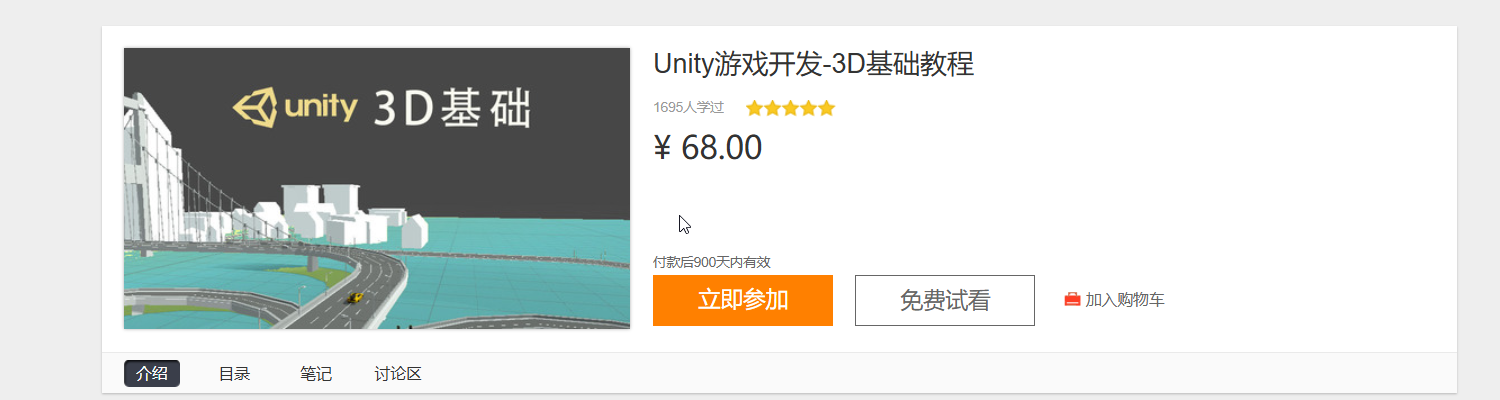Open the Unity游戏开发-3D基础教程 course title
Image resolution: width=1500 pixels, height=400 pixels.
tap(813, 64)
